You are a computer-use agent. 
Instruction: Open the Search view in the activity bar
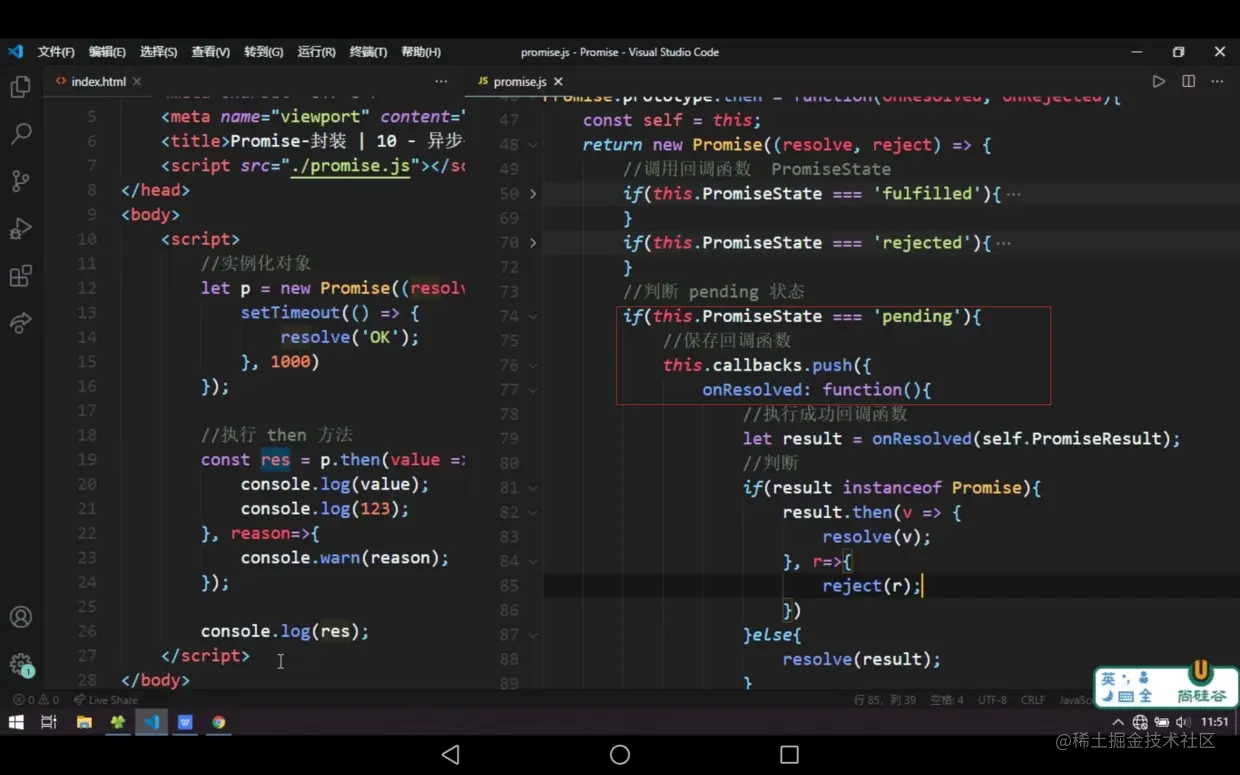[x=20, y=134]
